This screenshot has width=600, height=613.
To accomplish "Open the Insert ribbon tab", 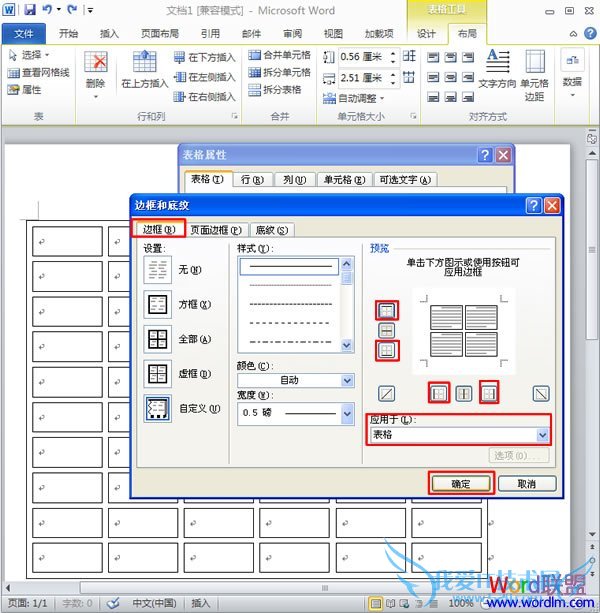I will 109,34.
